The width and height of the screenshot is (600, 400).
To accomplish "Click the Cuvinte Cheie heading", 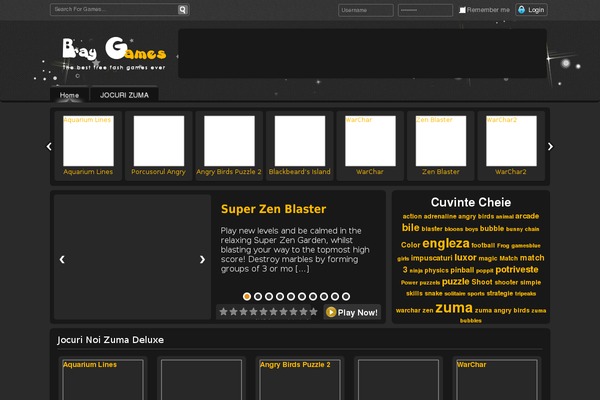I will [471, 202].
